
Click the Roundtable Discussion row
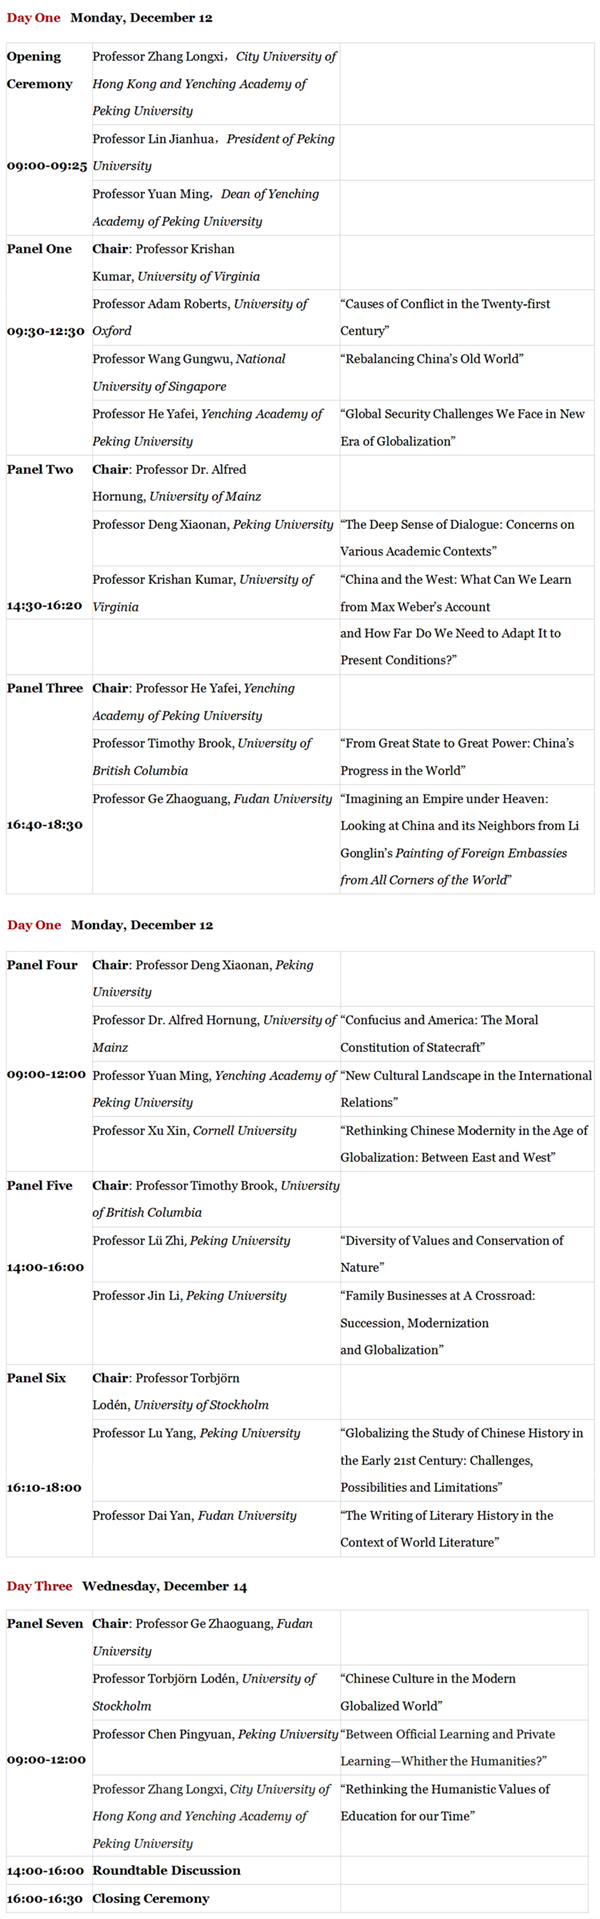pos(167,1870)
